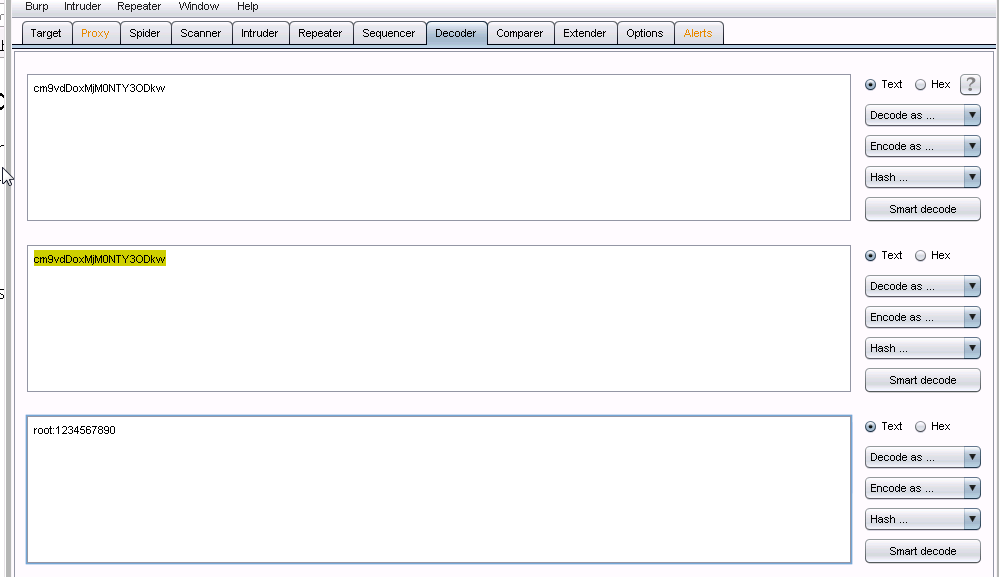Switch to the Comparer tab
Viewport: 999px width, 577px height.
(520, 33)
